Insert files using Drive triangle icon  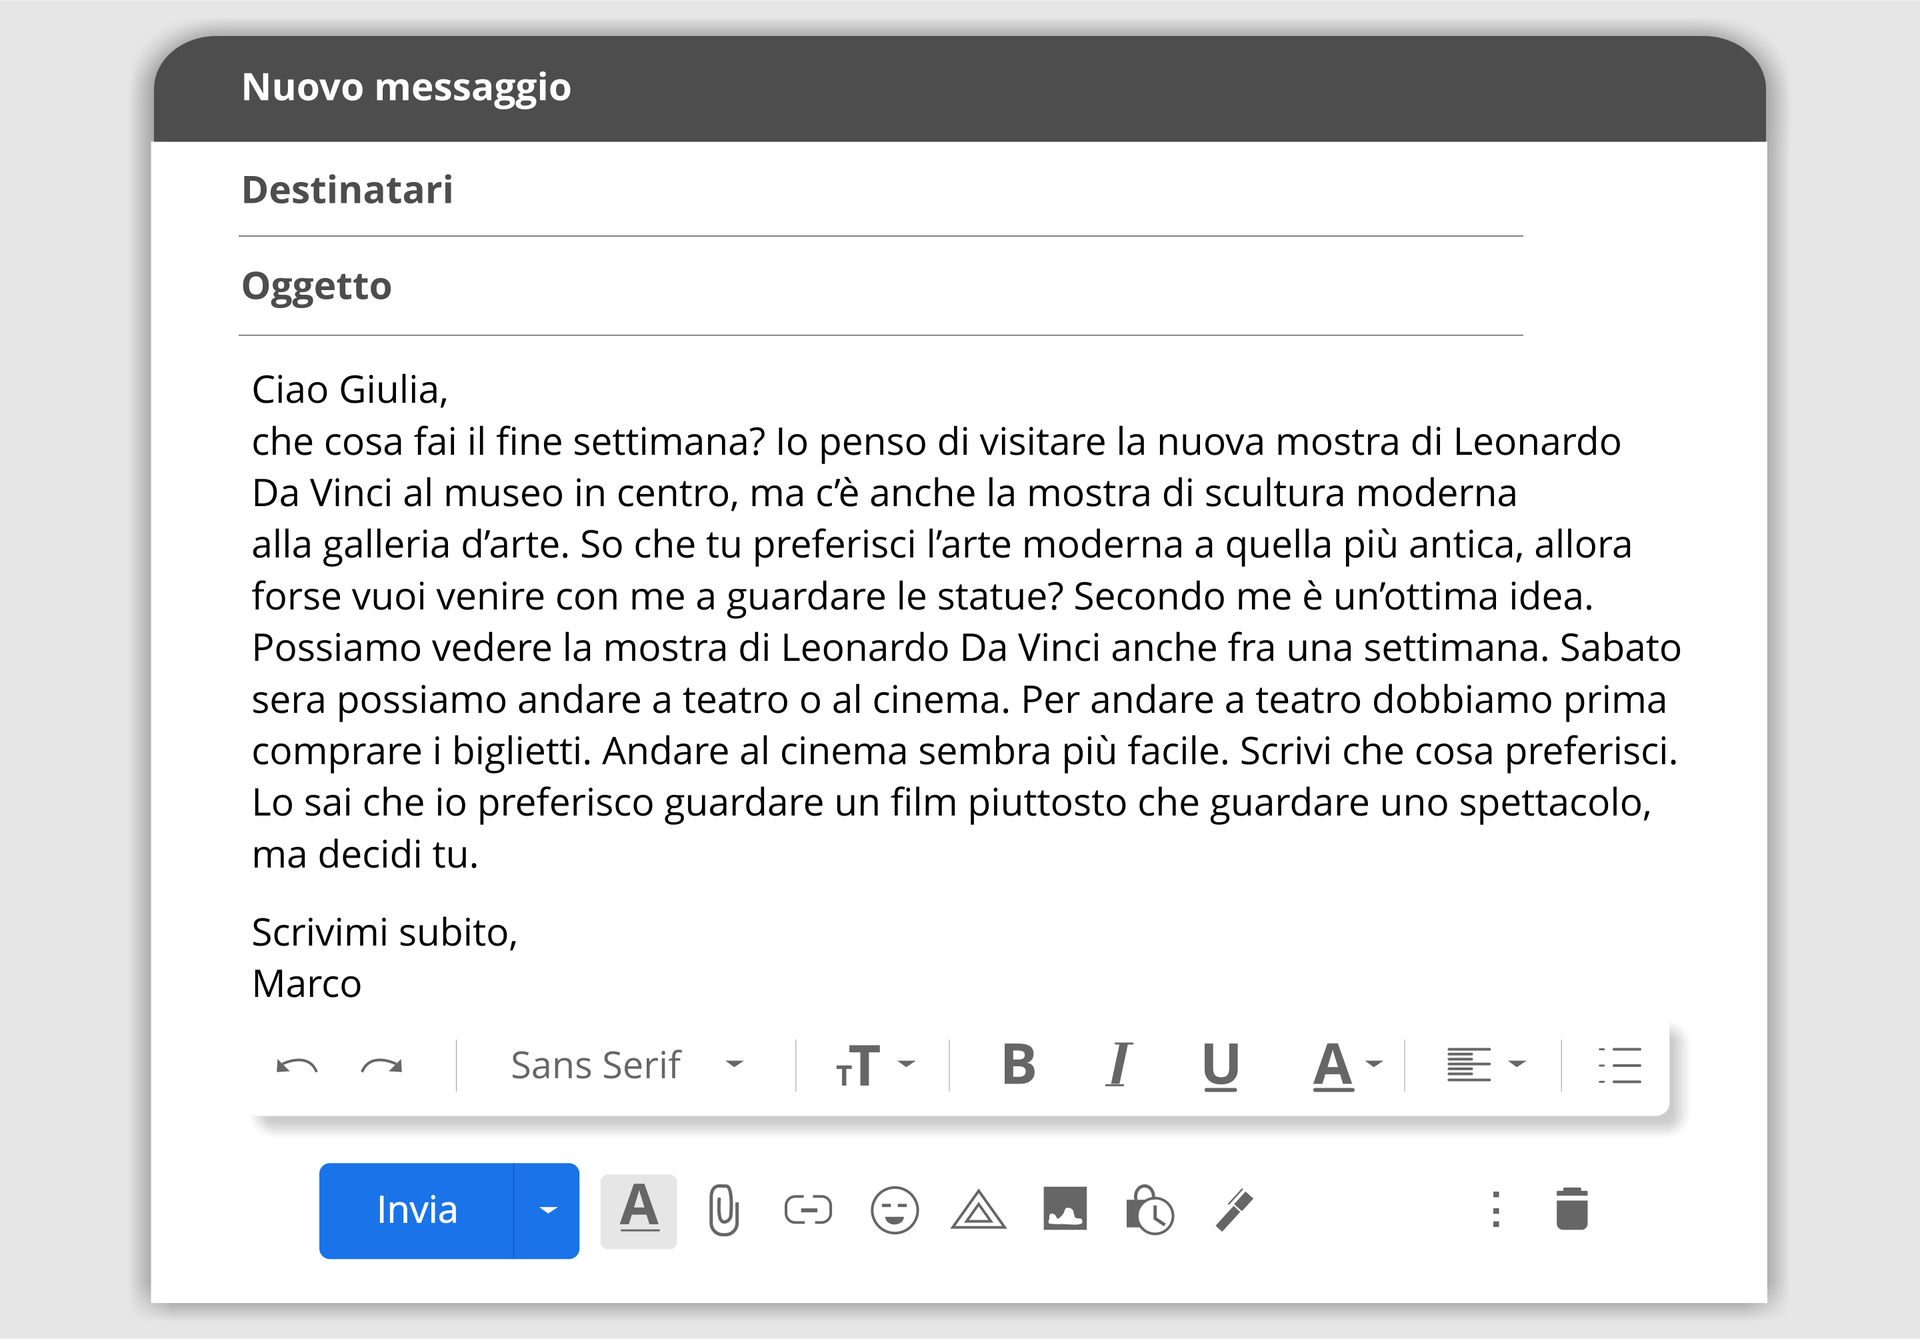(x=978, y=1211)
